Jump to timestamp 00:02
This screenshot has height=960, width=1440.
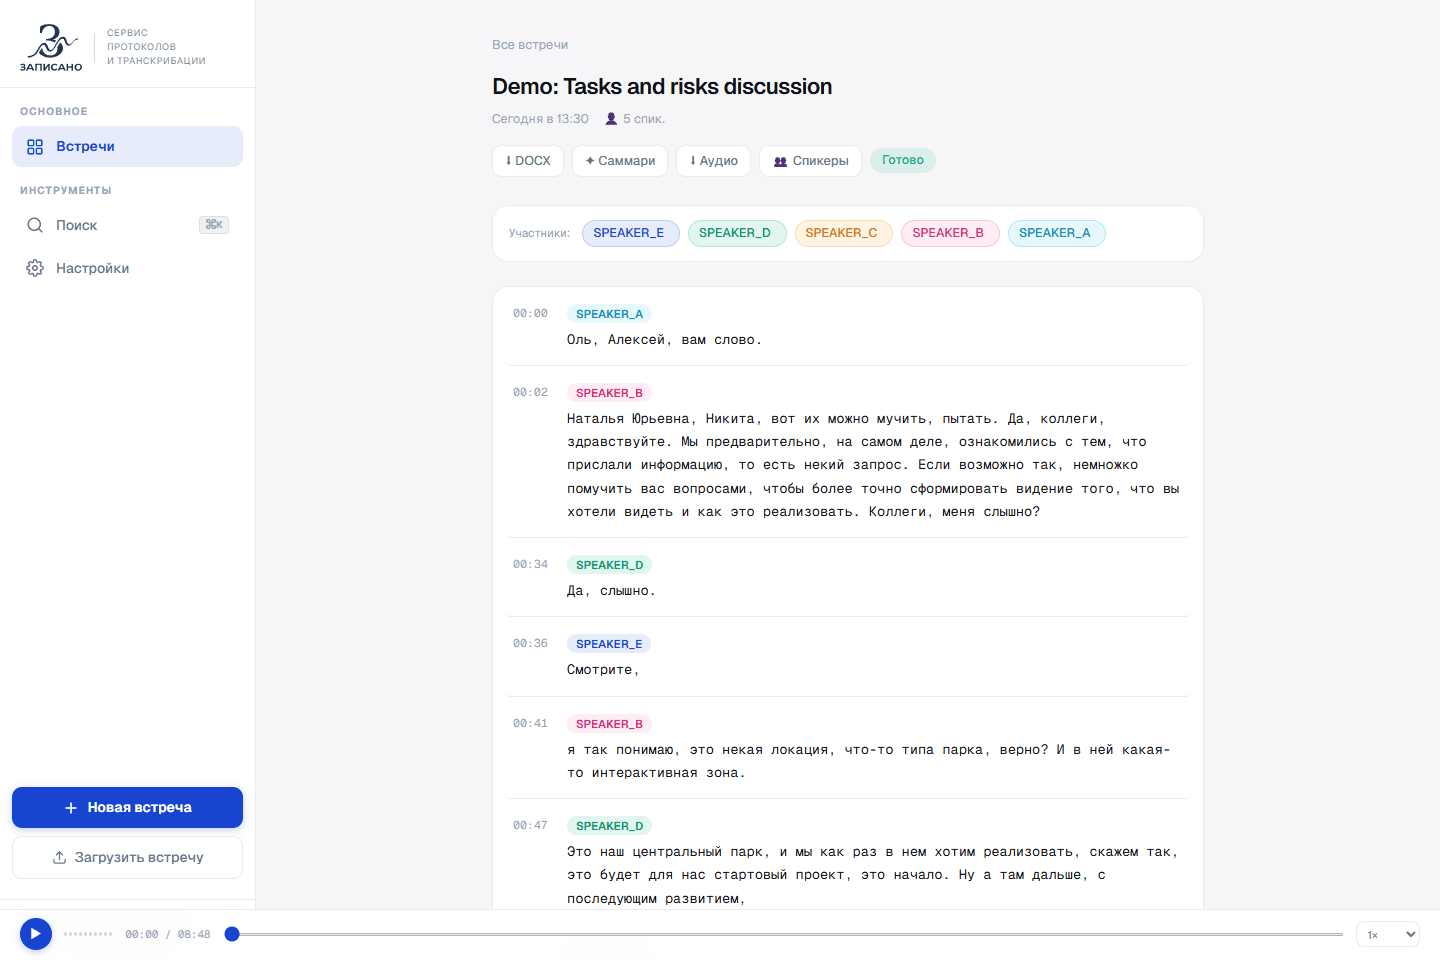click(530, 392)
